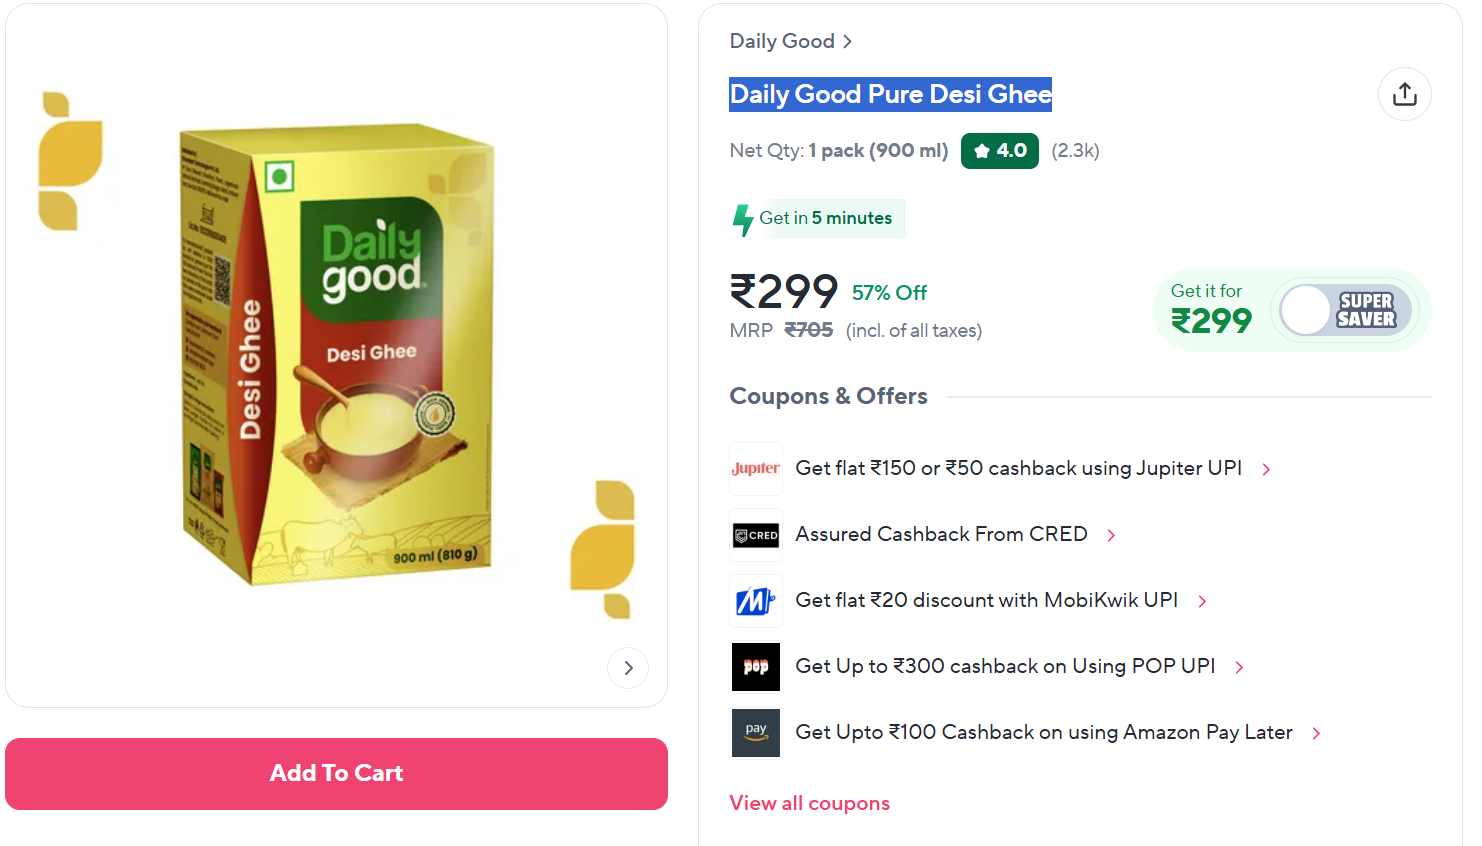Click the Jupiter offer logo

tap(755, 469)
